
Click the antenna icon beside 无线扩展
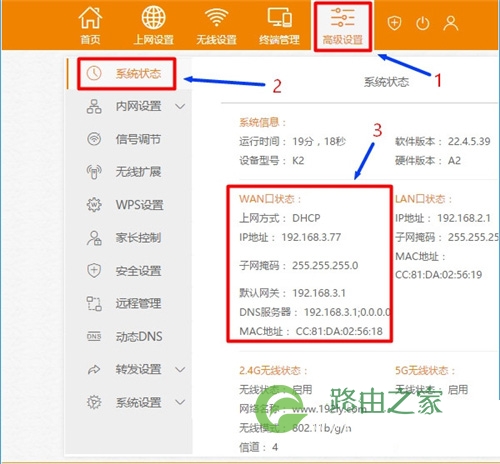point(94,172)
